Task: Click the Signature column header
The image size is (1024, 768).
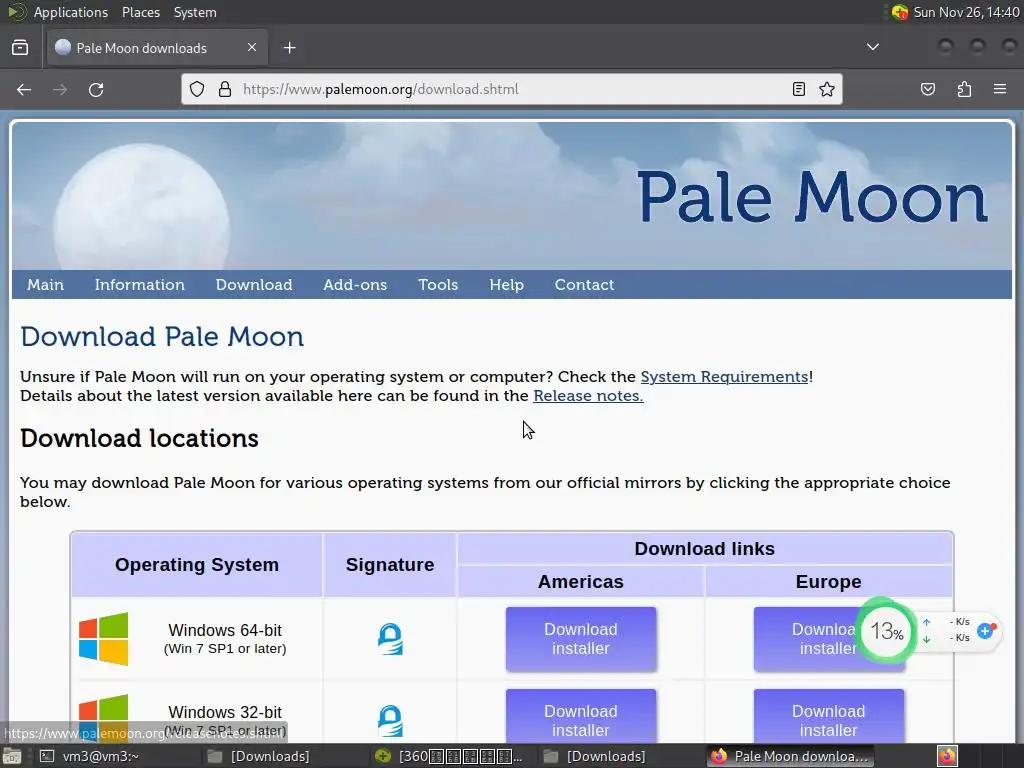Action: point(390,565)
